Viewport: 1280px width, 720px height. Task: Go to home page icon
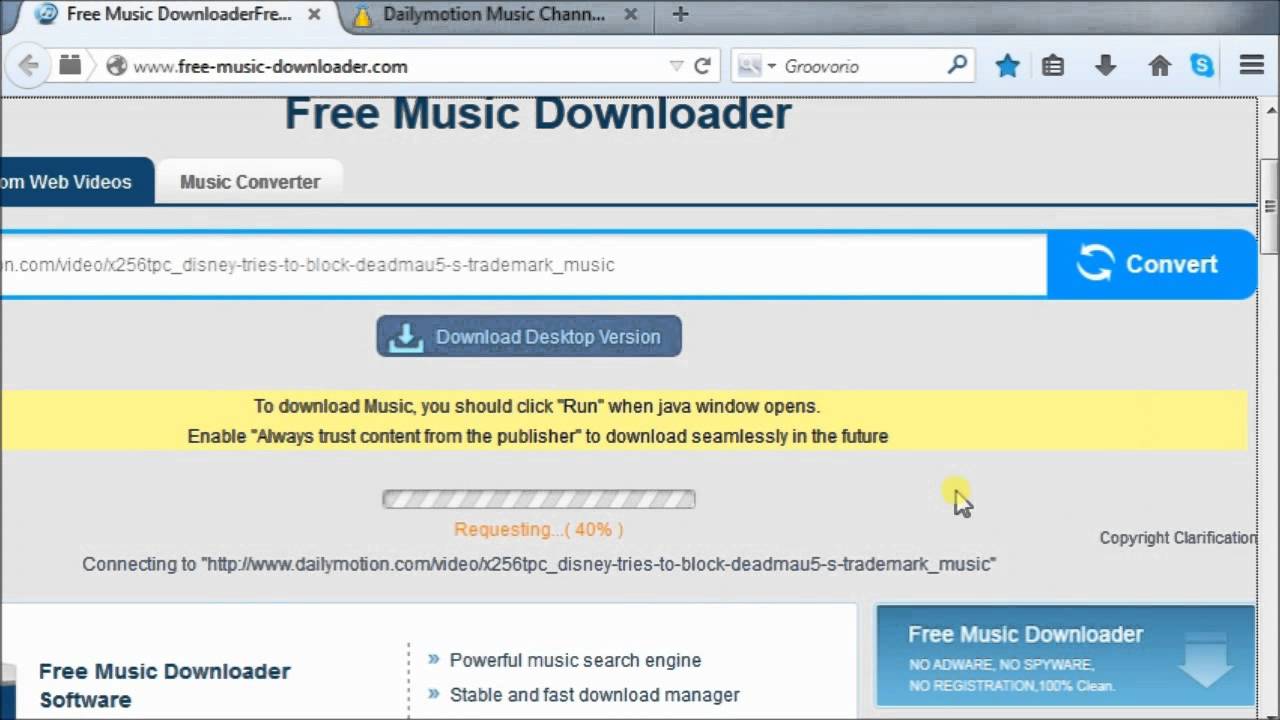[x=1159, y=66]
